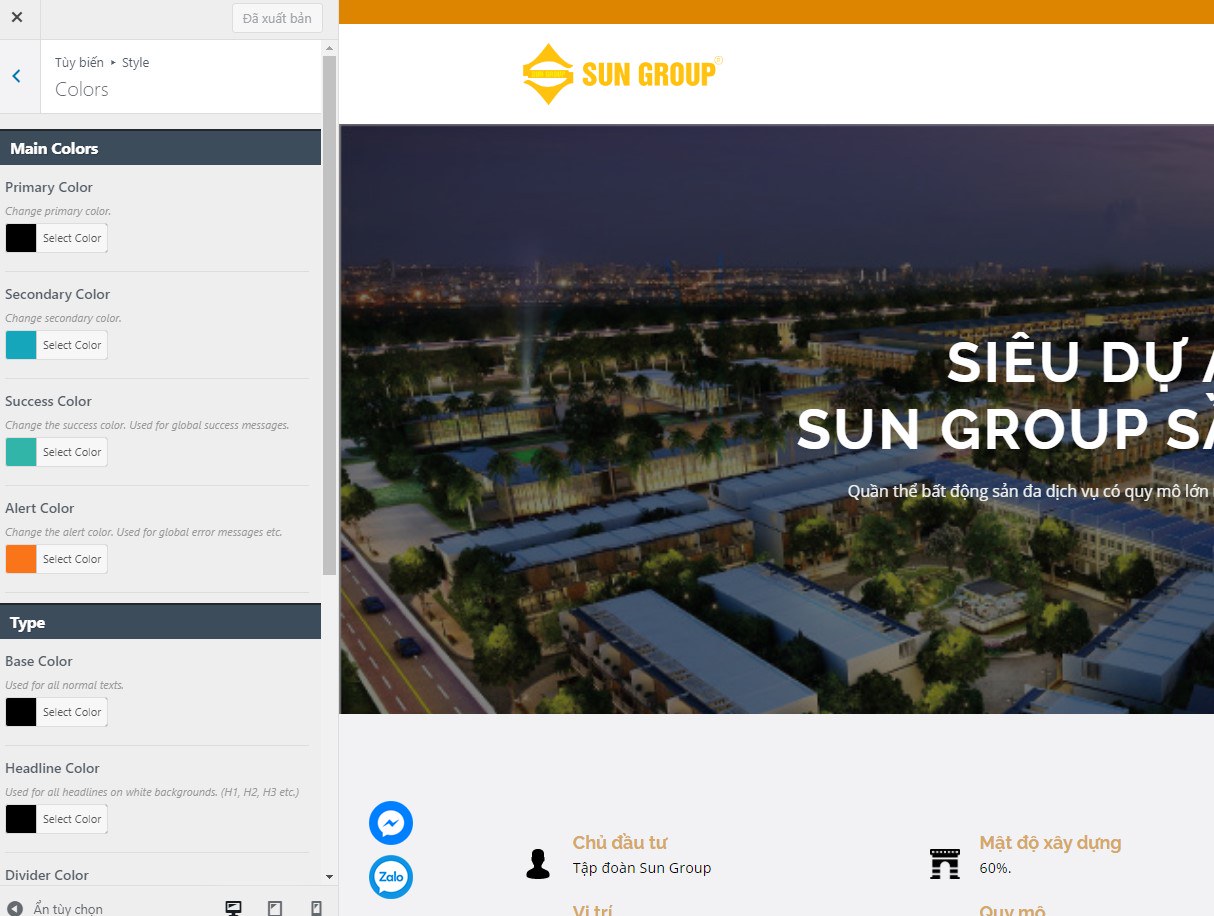Click Select Color for Base Color
This screenshot has height=916, width=1214.
pyautogui.click(x=72, y=712)
